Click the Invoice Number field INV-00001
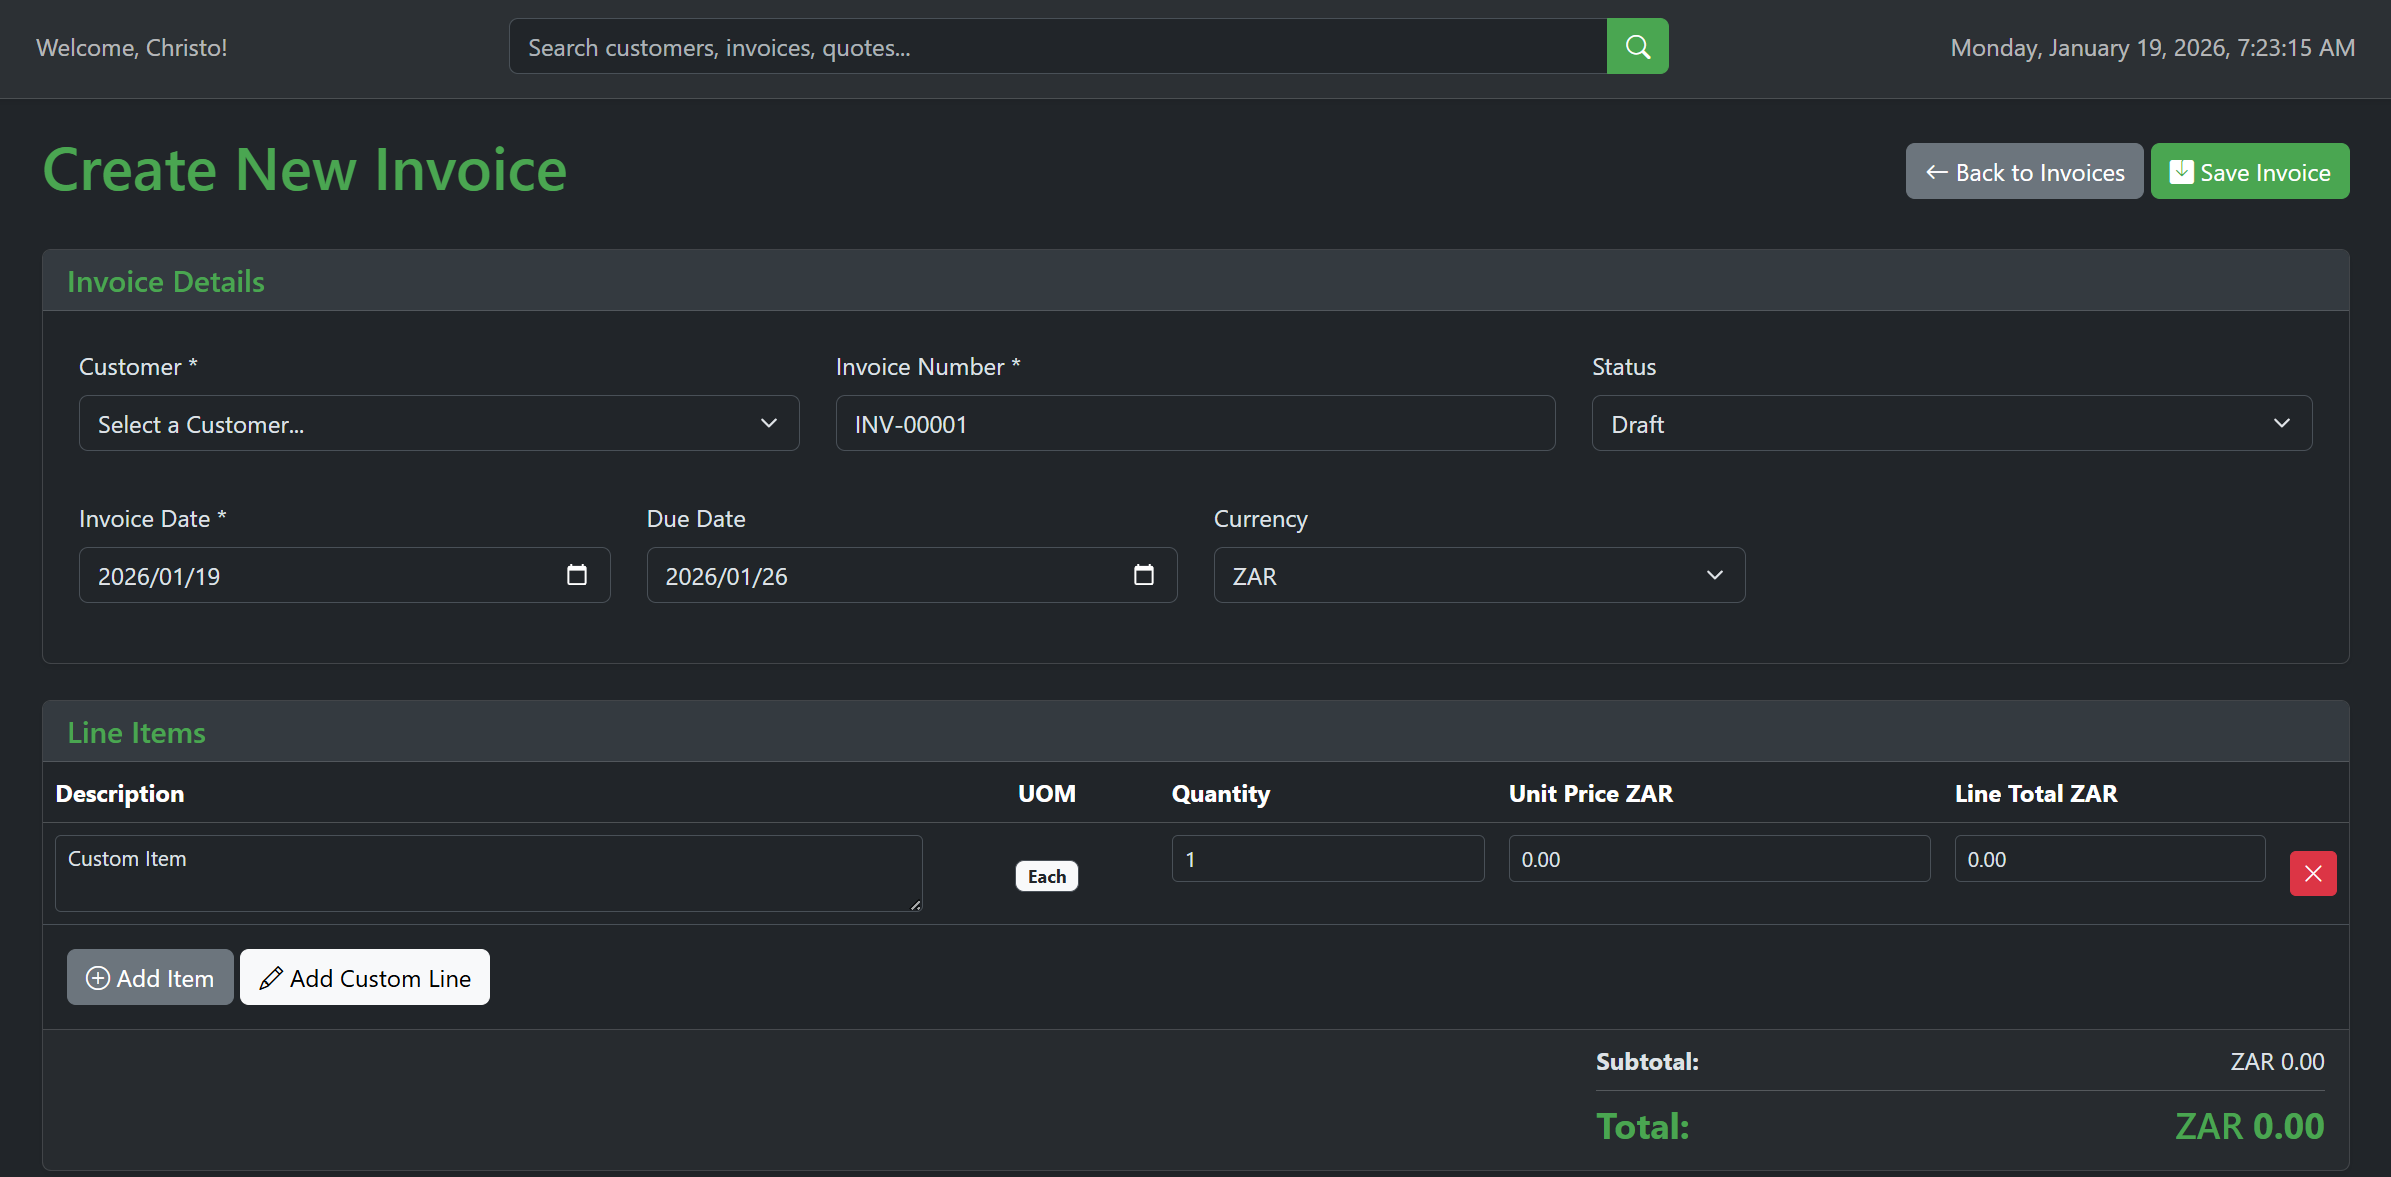Screen dimensions: 2391x1177 [1195, 424]
